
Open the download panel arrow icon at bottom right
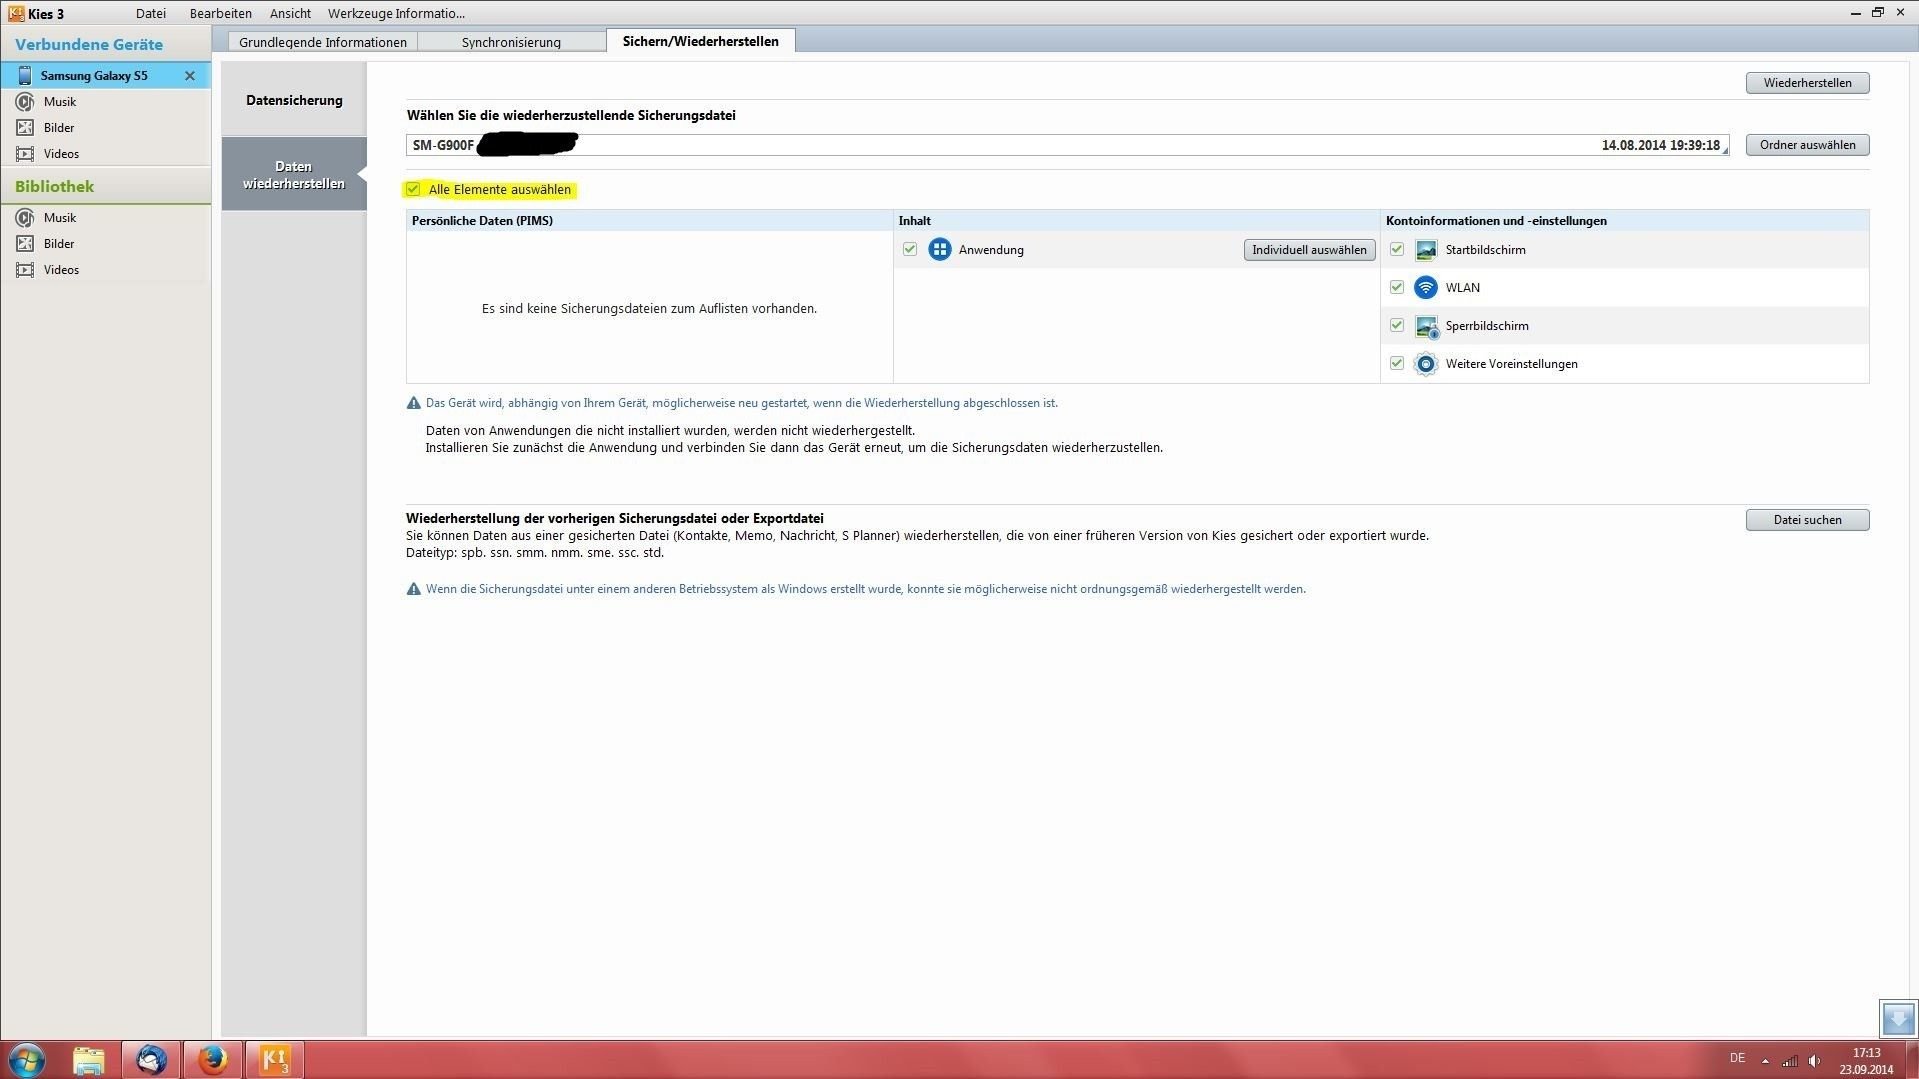point(1898,1019)
